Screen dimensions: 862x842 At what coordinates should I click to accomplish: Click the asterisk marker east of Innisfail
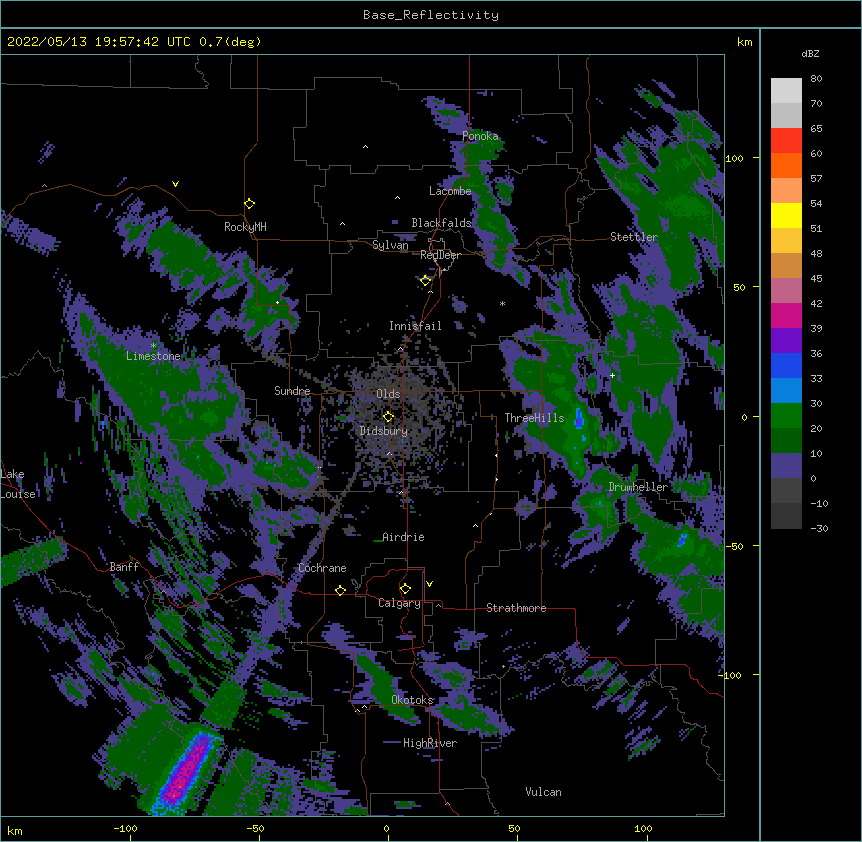point(502,304)
